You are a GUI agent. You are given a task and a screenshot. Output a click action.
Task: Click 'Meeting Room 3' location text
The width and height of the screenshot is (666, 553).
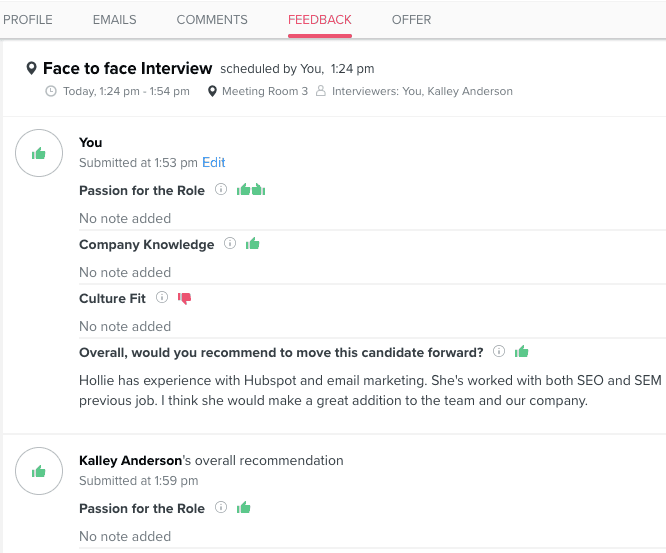click(x=265, y=91)
